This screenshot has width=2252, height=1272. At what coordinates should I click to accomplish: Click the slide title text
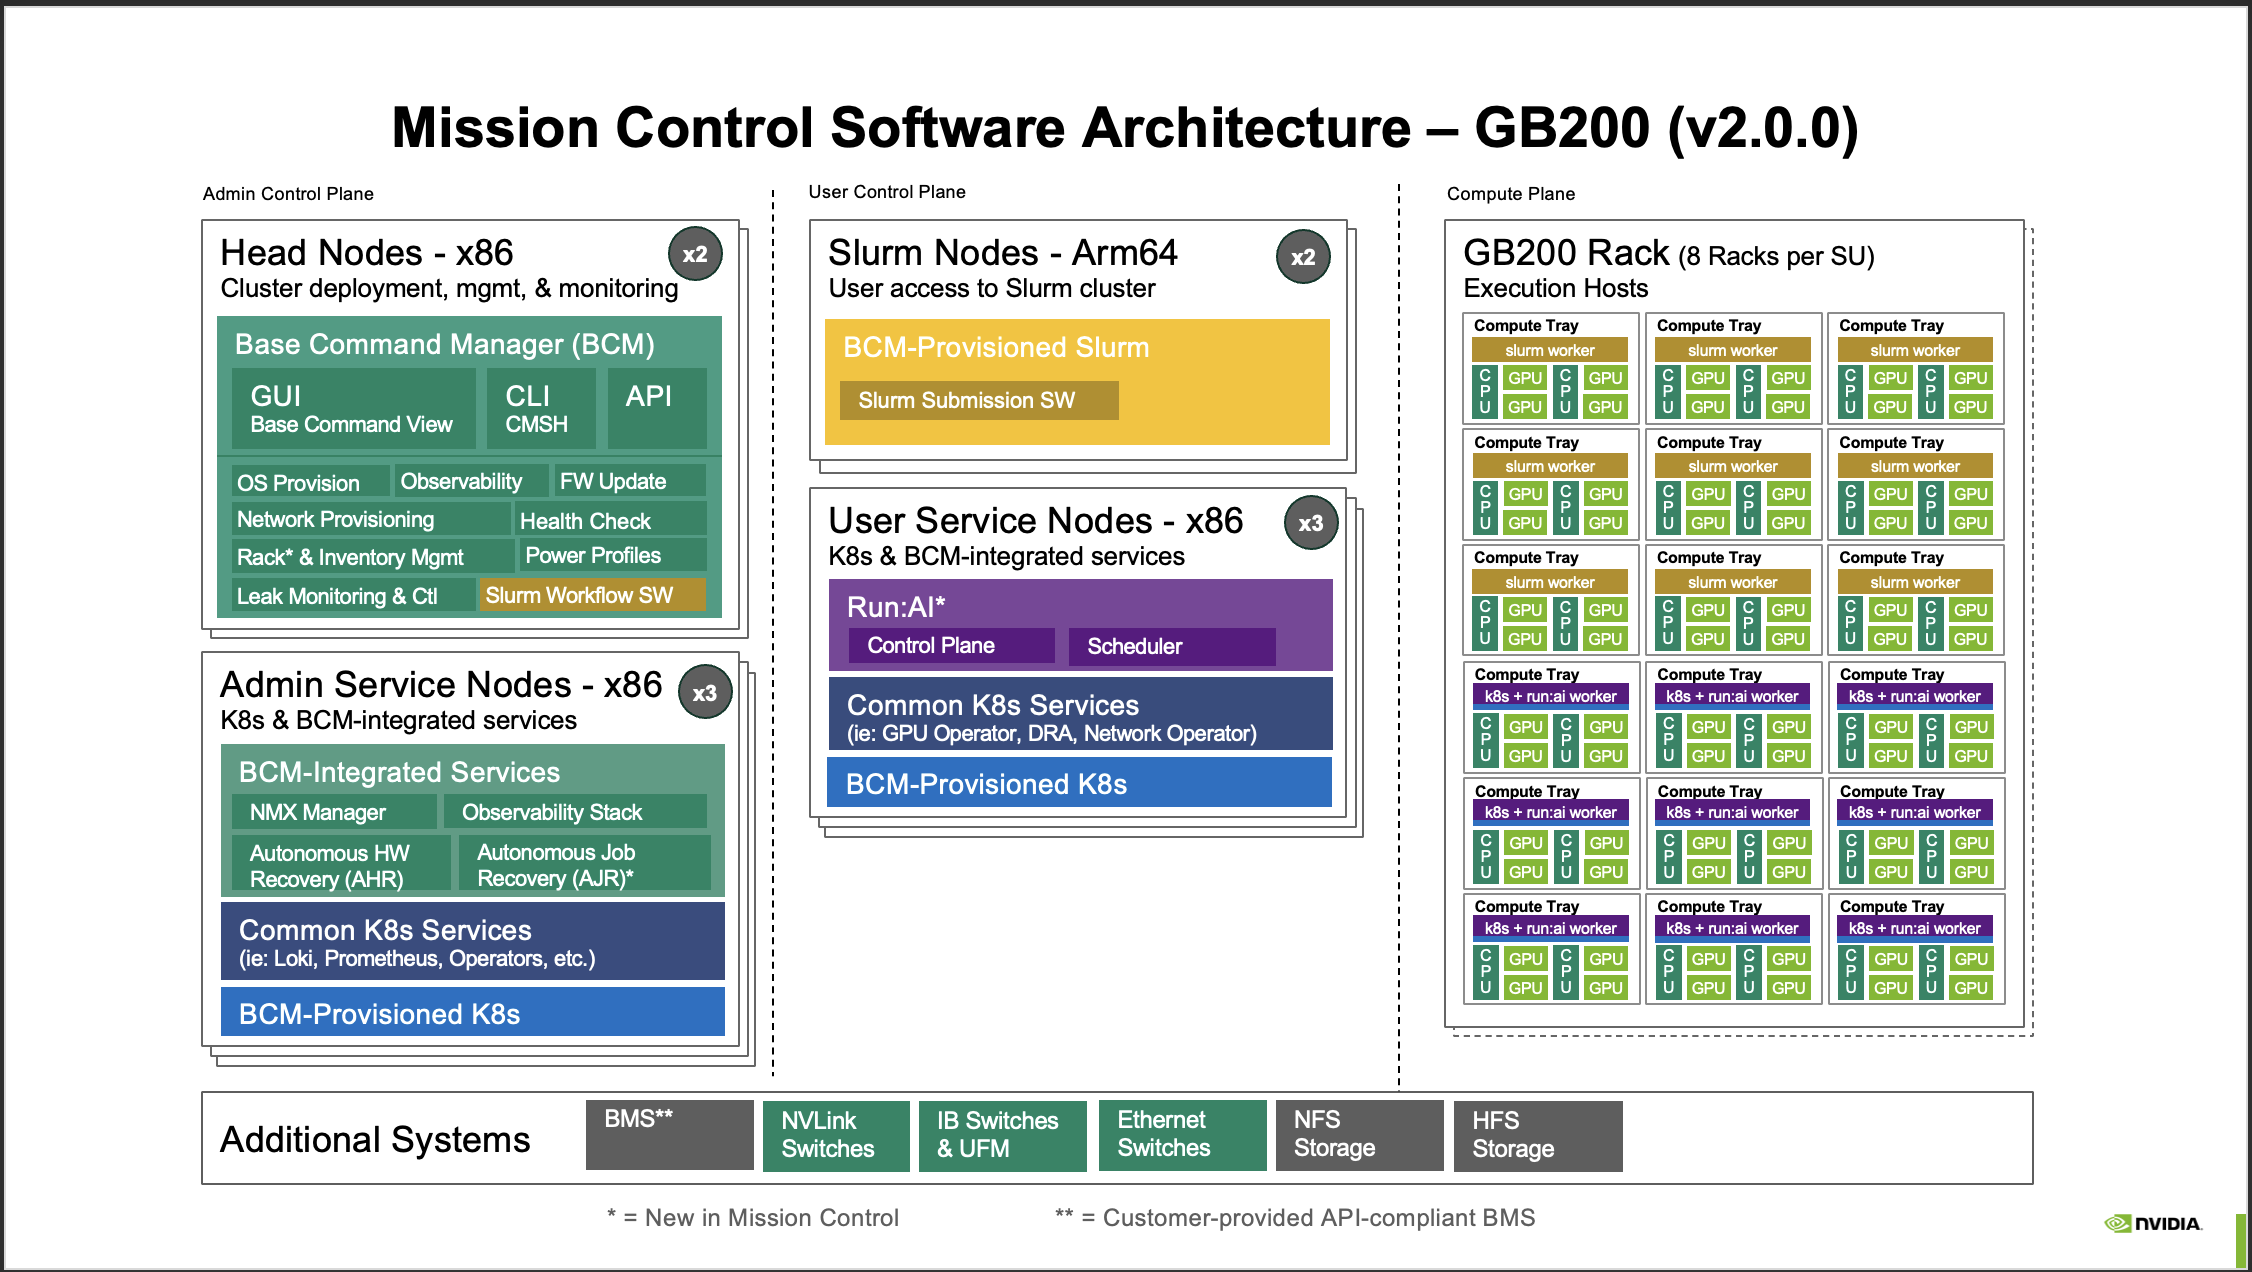tap(1124, 128)
